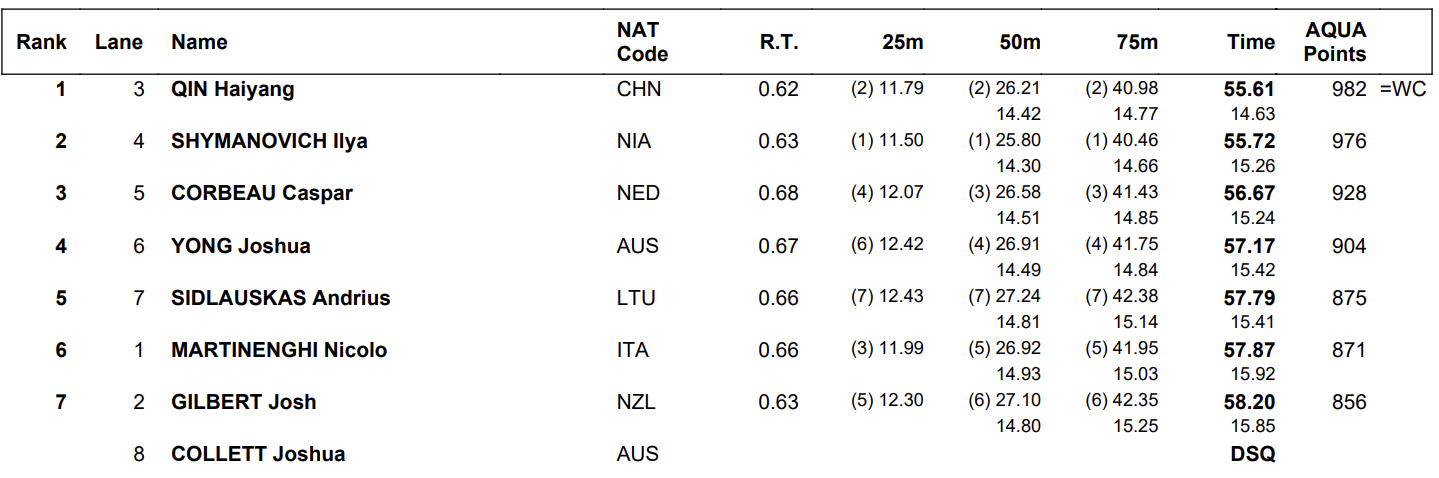Image resolution: width=1439 pixels, height=478 pixels.
Task: Select the YONG Joshua row name
Action: (241, 245)
